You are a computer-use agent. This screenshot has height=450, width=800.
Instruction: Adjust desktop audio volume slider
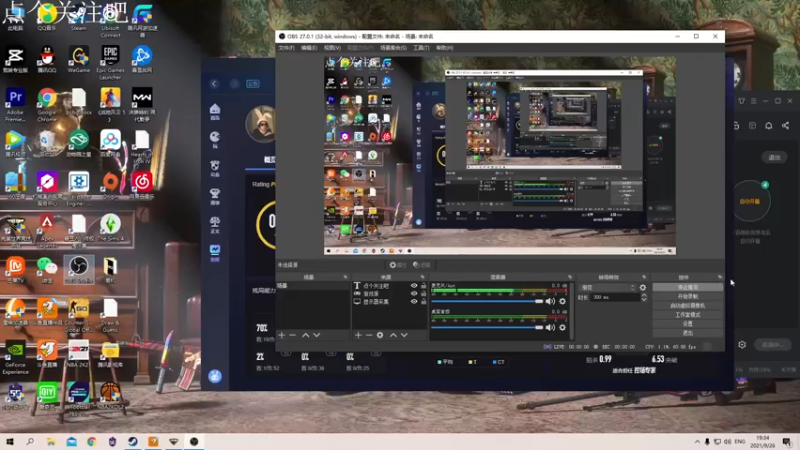tap(487, 328)
